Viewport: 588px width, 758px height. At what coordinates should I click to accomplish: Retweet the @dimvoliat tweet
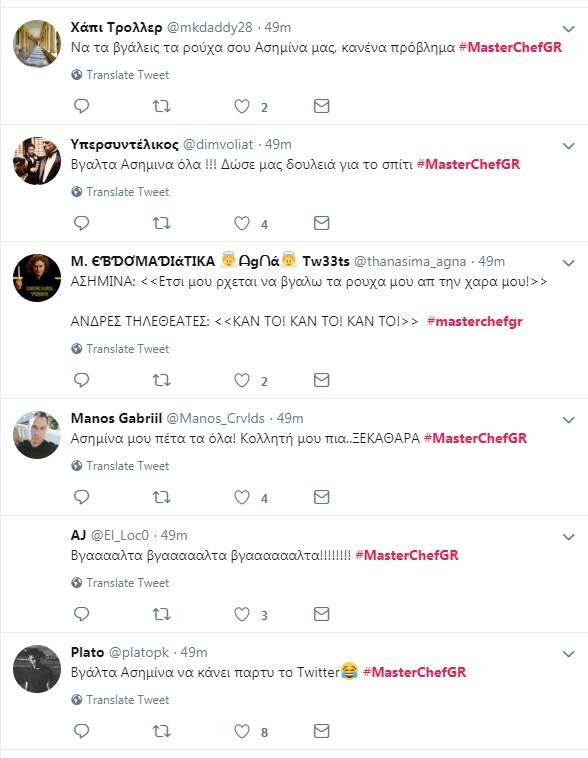point(162,223)
